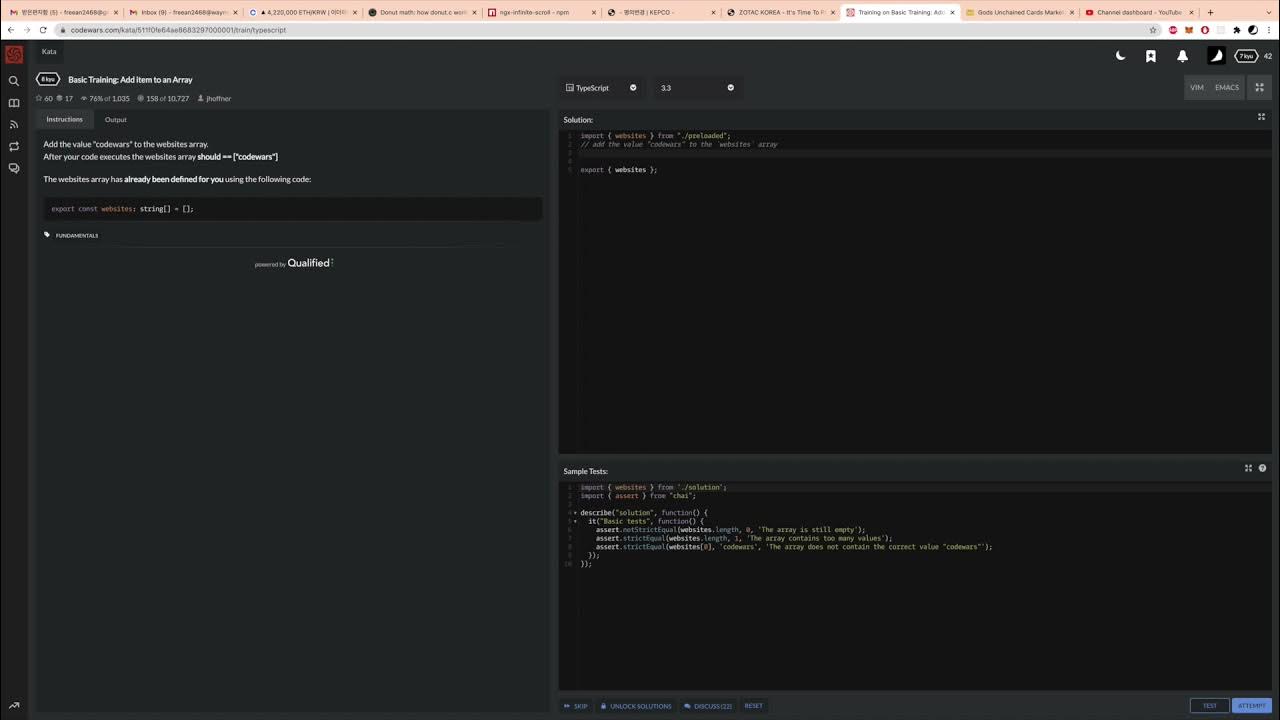Collapse the it("Basic tests") fold arrow
The height and width of the screenshot is (720, 1280).
coord(575,521)
